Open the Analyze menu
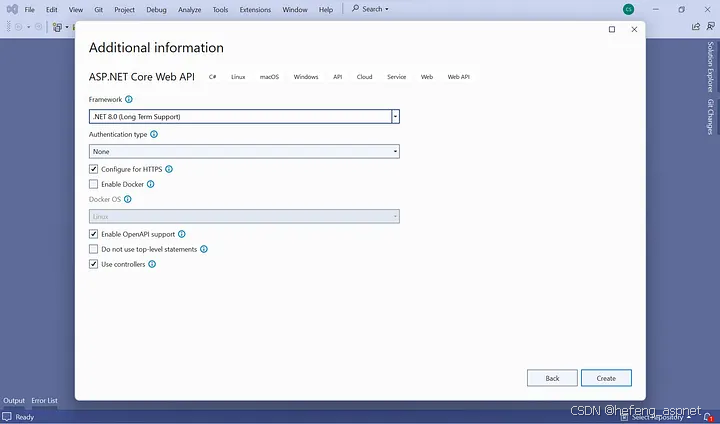 coord(190,9)
